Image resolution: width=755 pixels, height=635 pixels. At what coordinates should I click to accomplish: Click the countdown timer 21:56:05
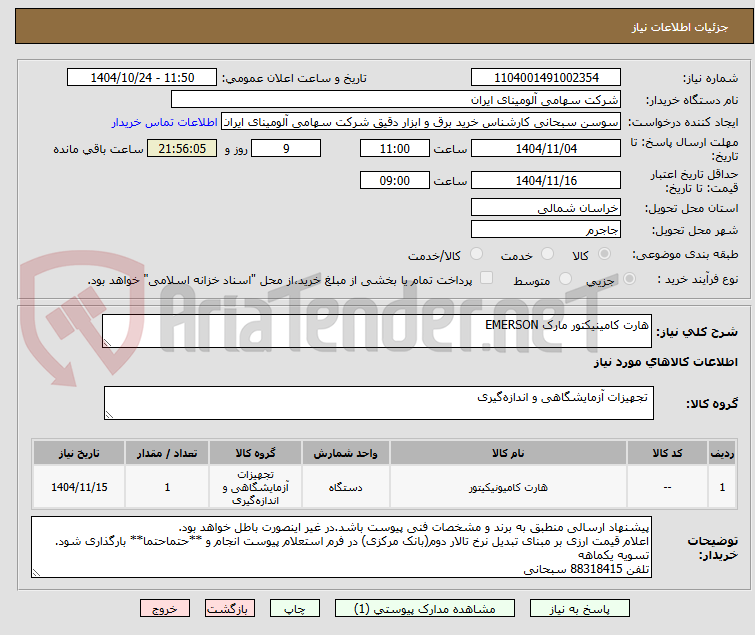(x=182, y=148)
